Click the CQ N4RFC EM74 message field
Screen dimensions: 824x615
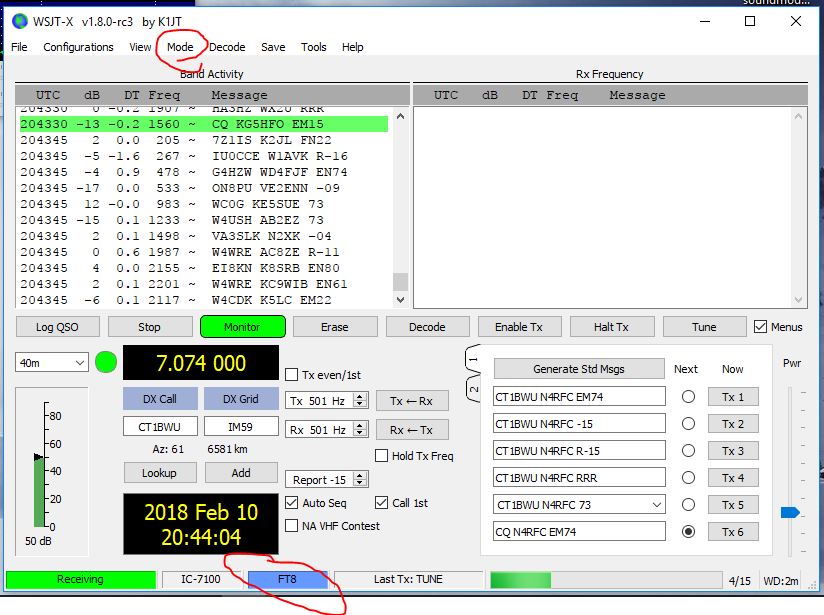(579, 532)
